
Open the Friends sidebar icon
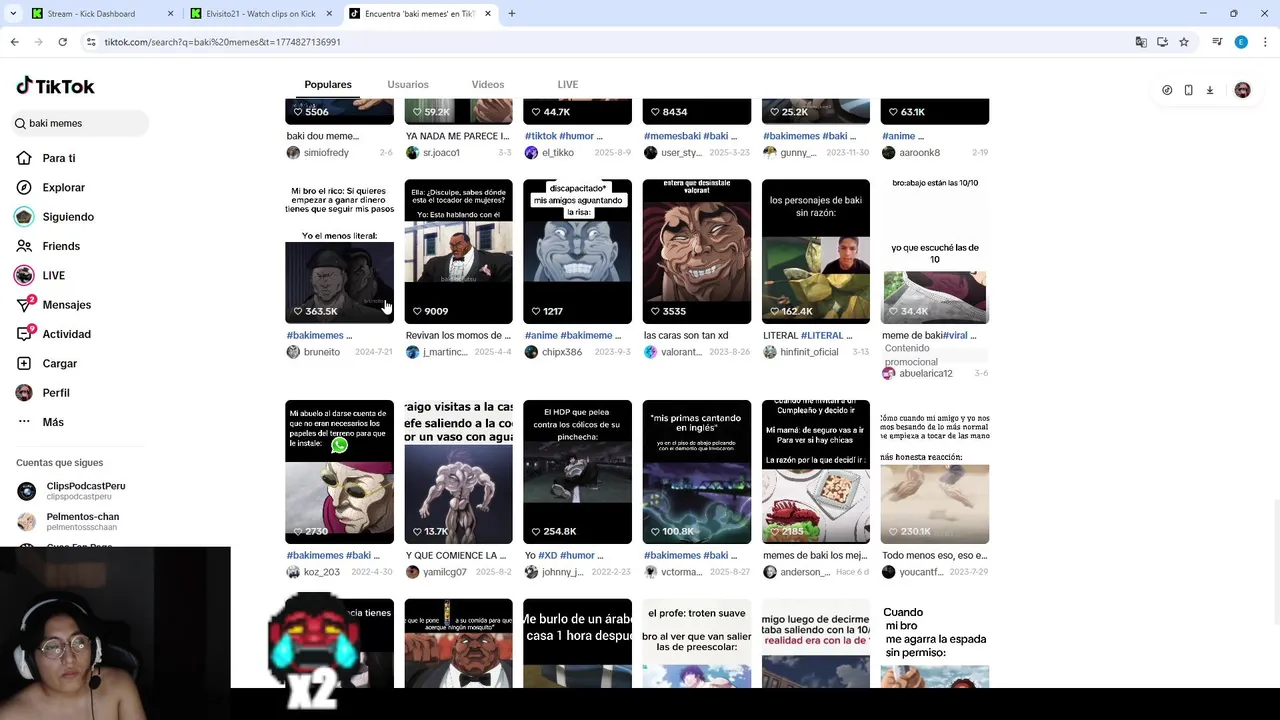coord(24,246)
